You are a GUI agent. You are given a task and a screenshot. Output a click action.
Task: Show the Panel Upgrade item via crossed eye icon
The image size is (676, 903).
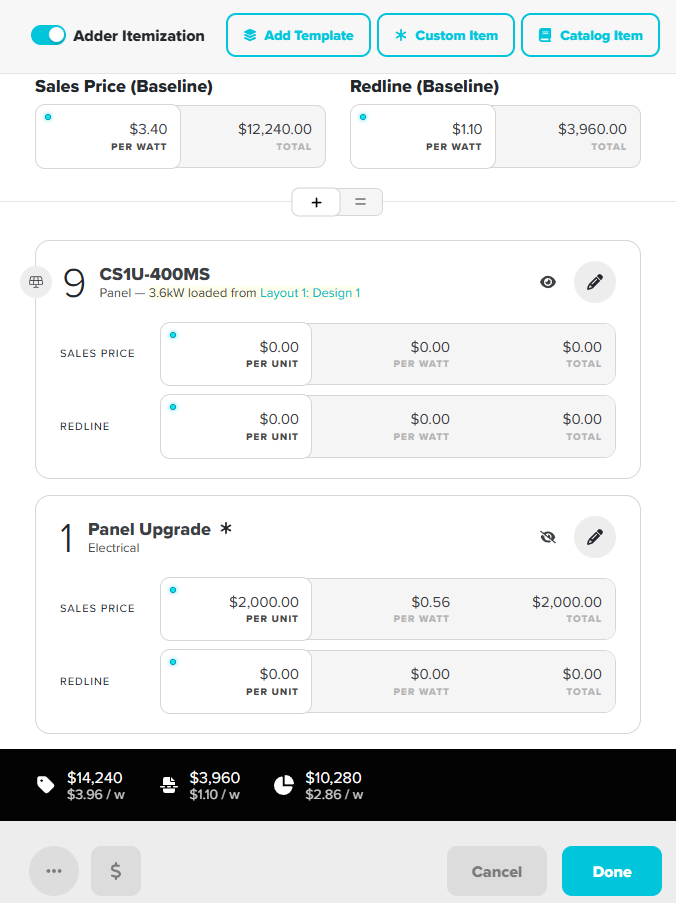tap(548, 537)
